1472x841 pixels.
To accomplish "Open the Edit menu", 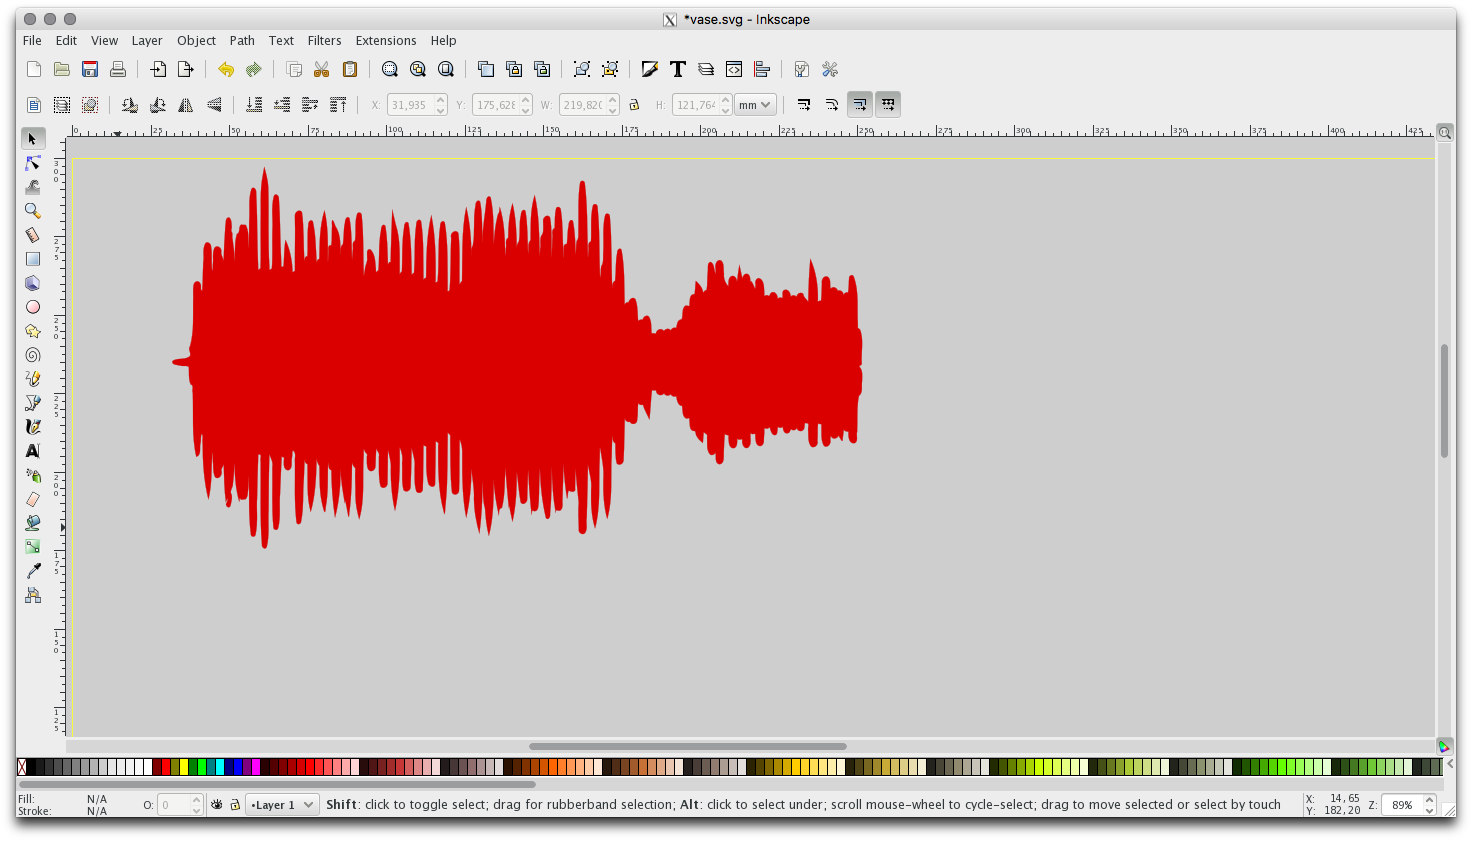I will click(x=66, y=41).
